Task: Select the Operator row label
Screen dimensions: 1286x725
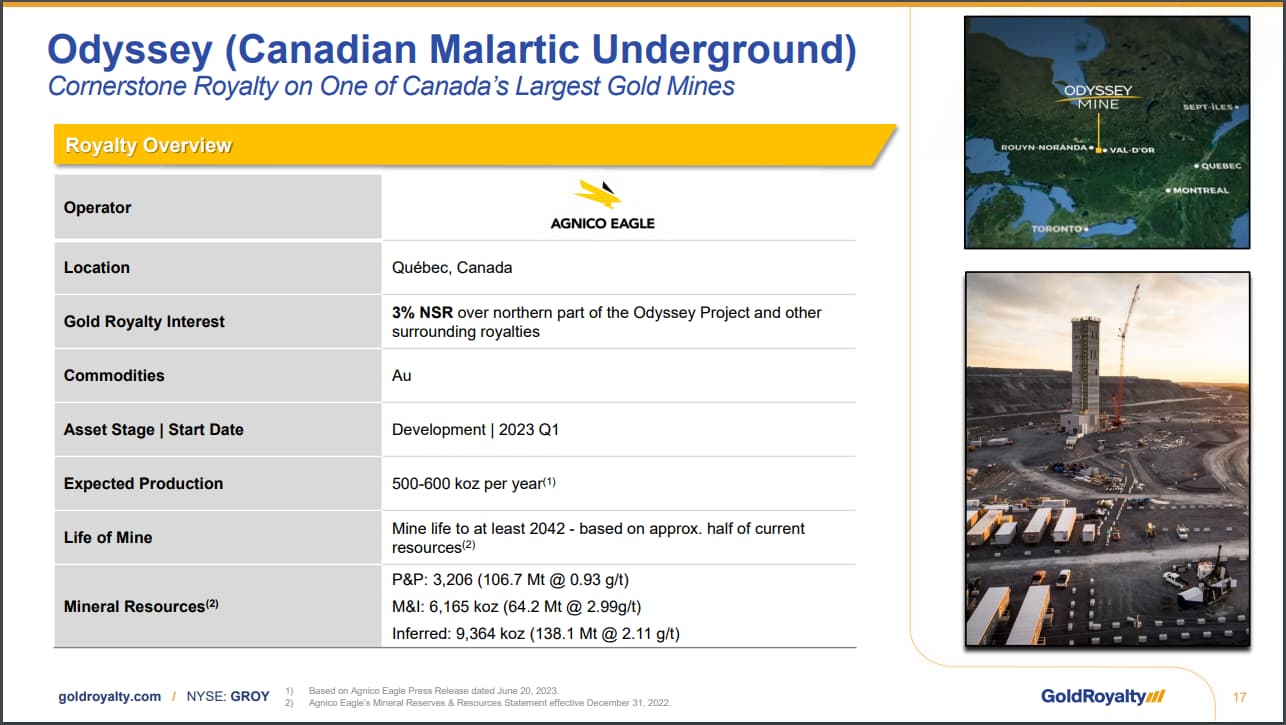Action: [98, 208]
